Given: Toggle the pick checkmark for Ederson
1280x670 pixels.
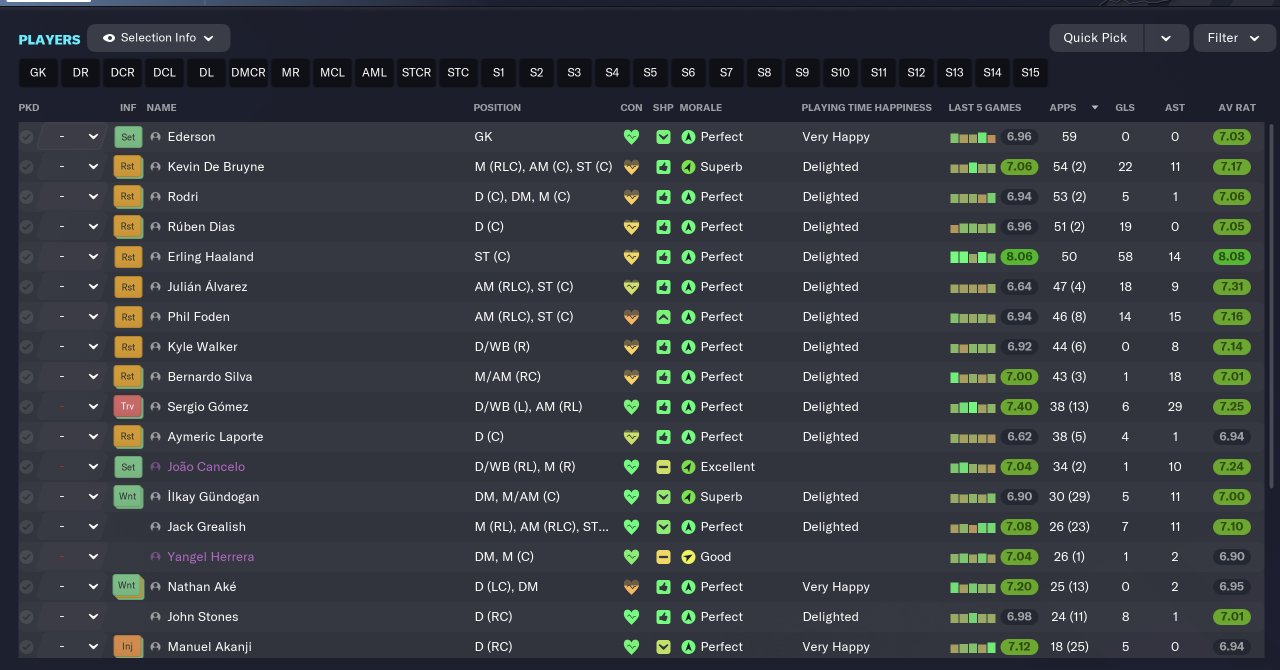Looking at the screenshot, I should coord(26,137).
